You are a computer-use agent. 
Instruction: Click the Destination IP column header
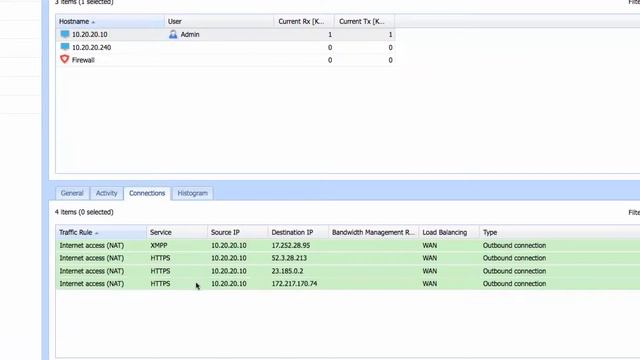[298, 232]
